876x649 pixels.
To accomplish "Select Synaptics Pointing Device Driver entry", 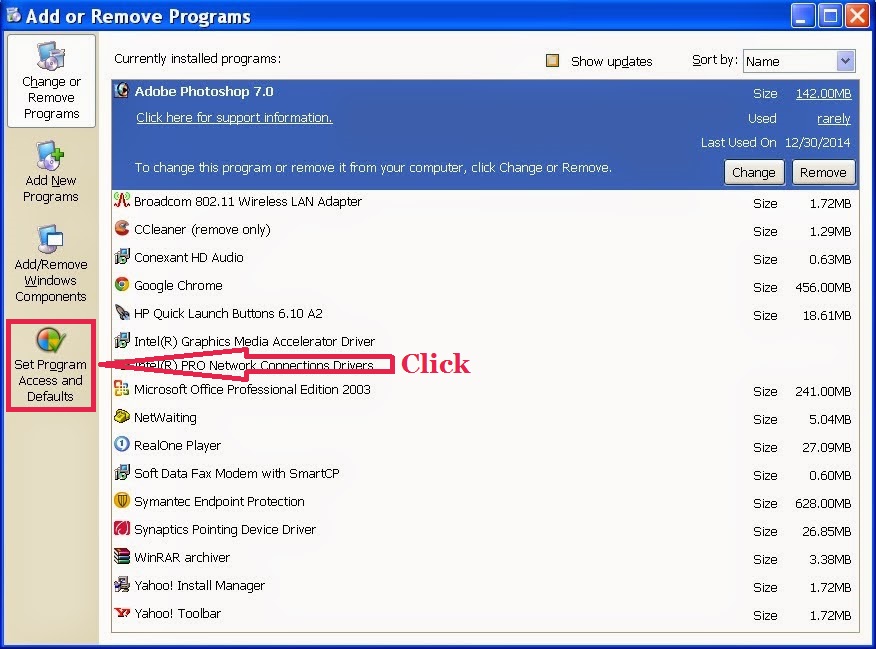I will (x=485, y=530).
